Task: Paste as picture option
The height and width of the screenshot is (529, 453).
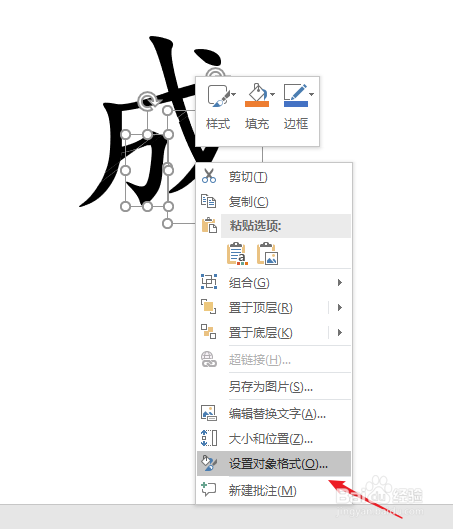Action: 267,253
